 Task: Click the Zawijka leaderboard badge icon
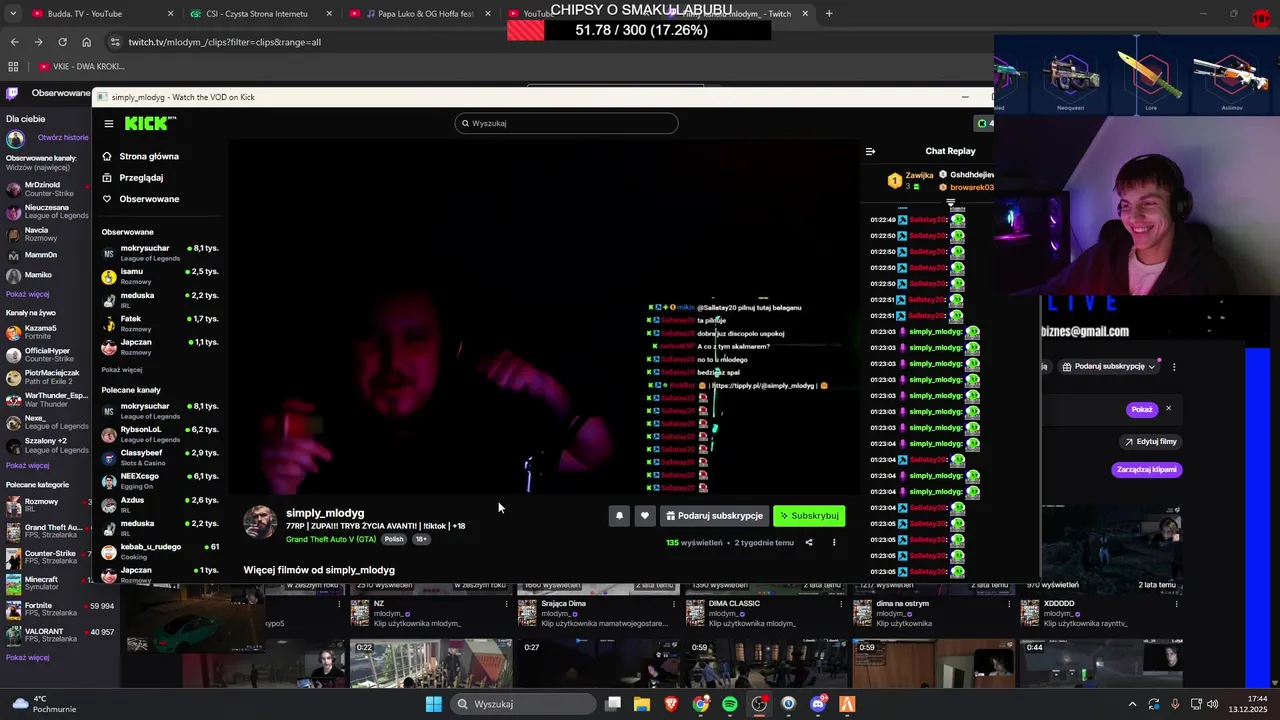[x=895, y=181]
